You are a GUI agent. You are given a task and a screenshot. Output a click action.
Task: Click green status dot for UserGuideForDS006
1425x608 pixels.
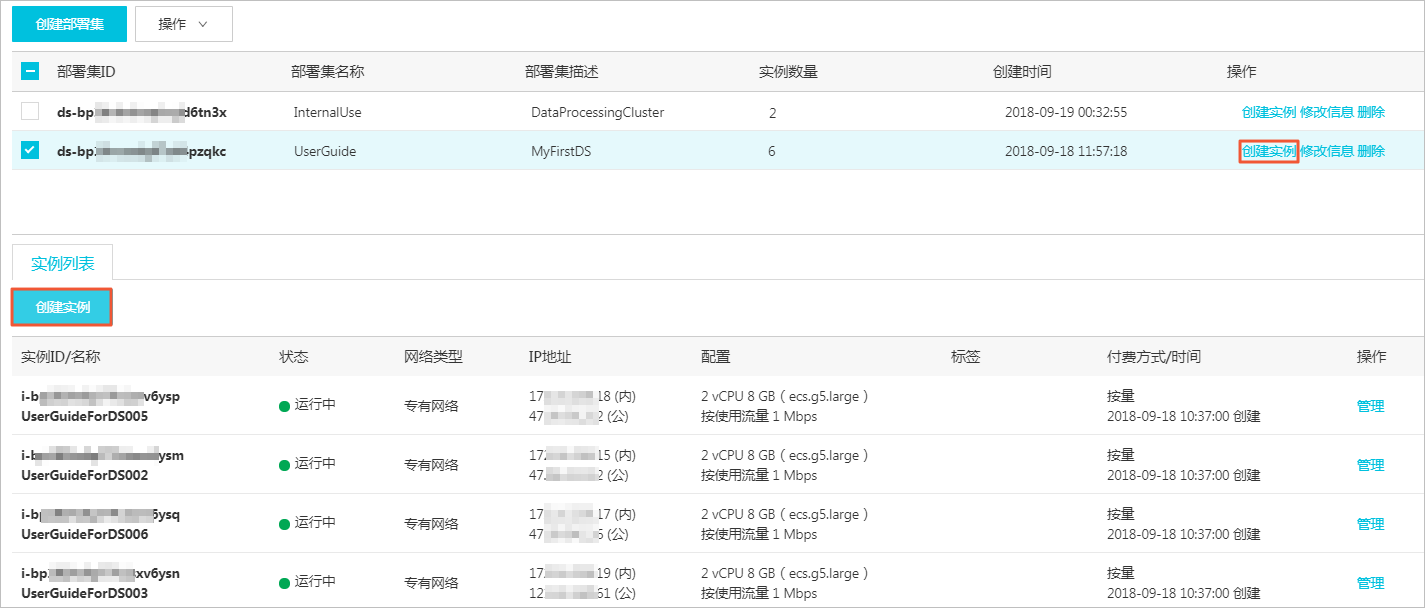[x=284, y=523]
